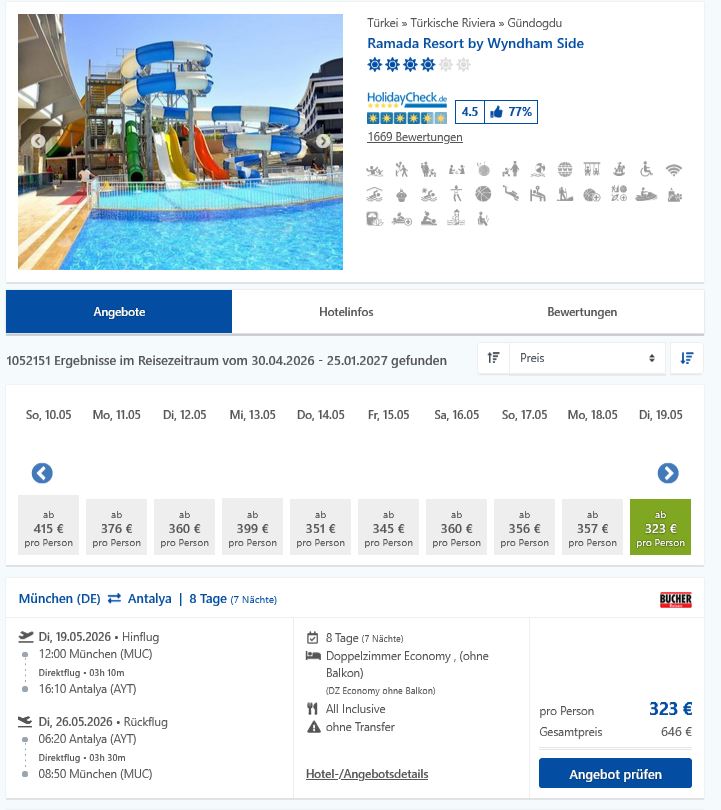Click the Türkei » Türkische Riviera » Gündogdu breadcrumb
This screenshot has height=810, width=721.
coord(464,23)
